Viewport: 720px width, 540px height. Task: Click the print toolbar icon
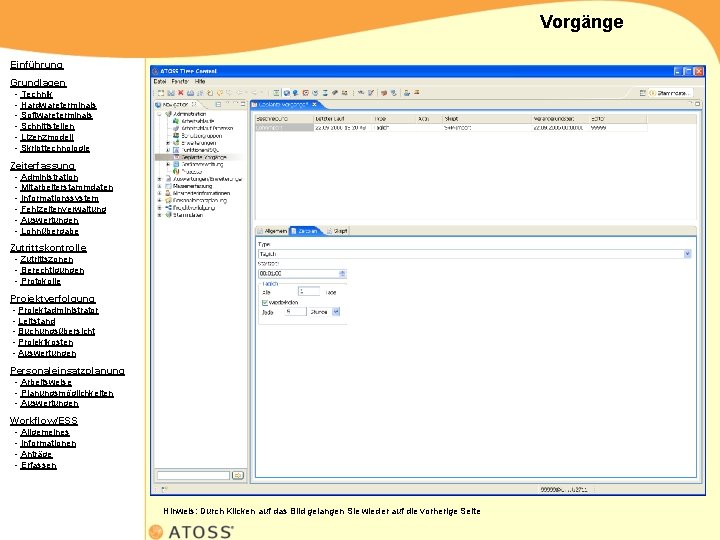coord(190,93)
